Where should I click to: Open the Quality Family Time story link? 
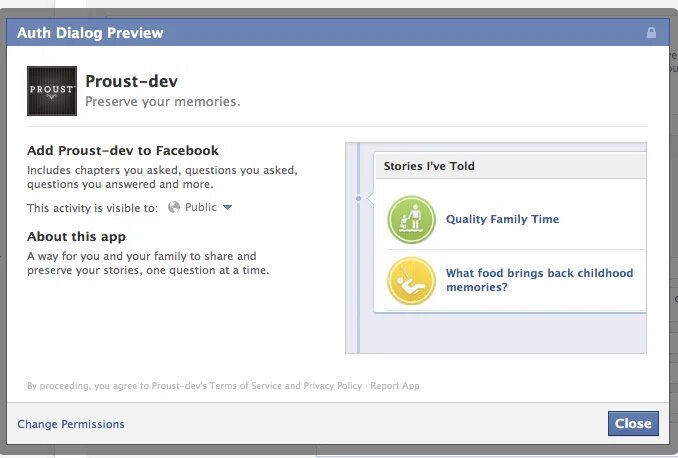click(502, 219)
